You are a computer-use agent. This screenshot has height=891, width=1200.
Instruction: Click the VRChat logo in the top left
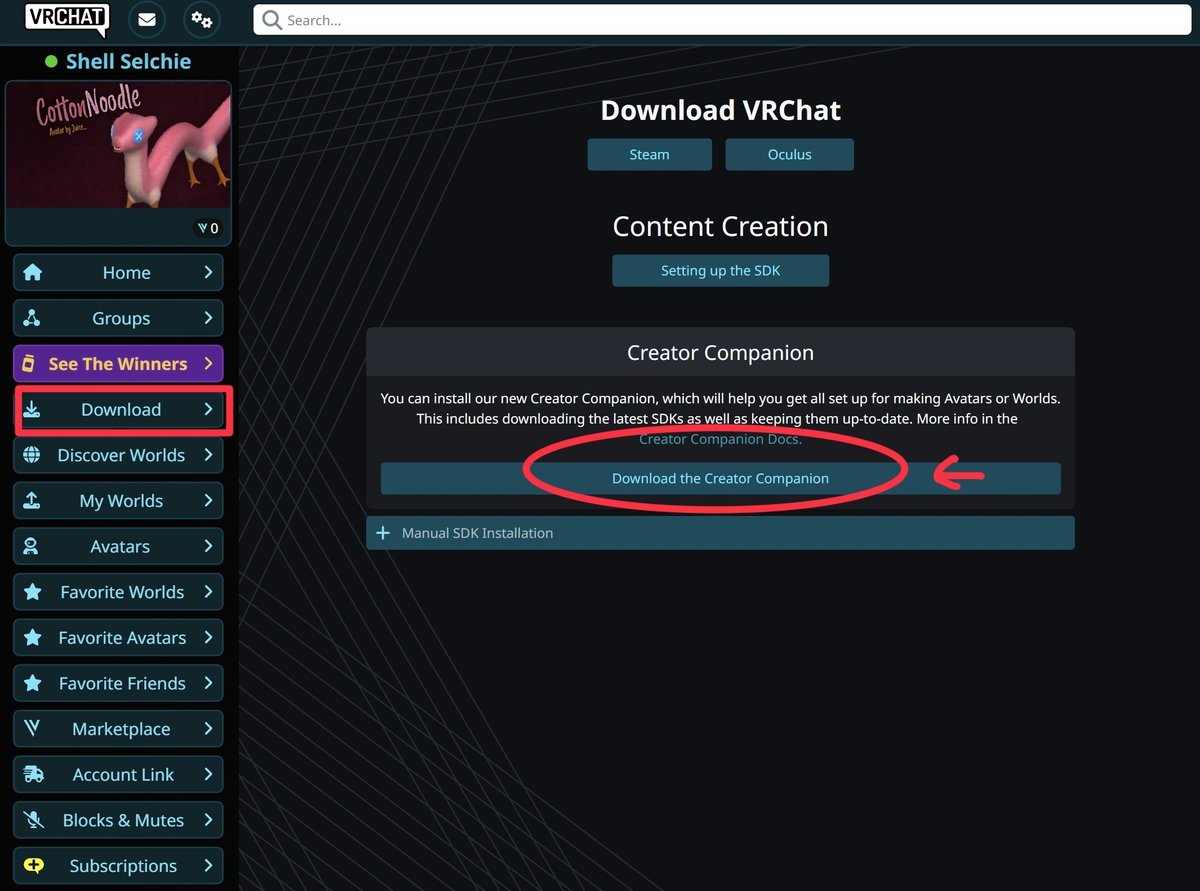click(x=65, y=19)
